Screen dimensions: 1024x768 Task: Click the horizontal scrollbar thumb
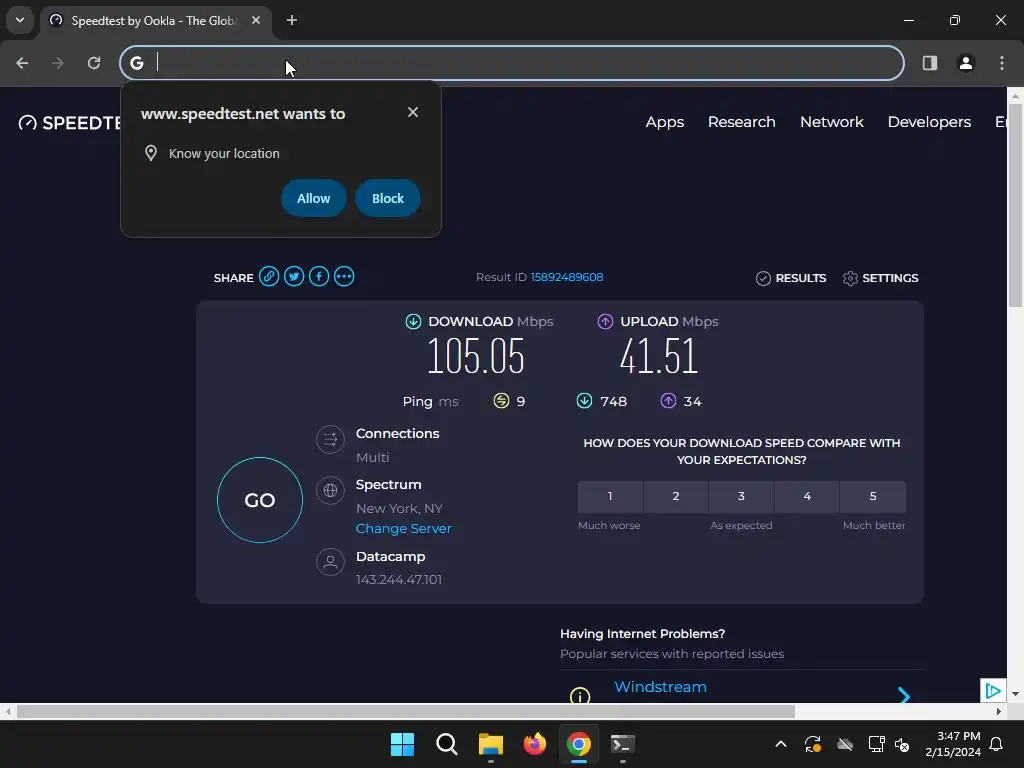pyautogui.click(x=406, y=711)
